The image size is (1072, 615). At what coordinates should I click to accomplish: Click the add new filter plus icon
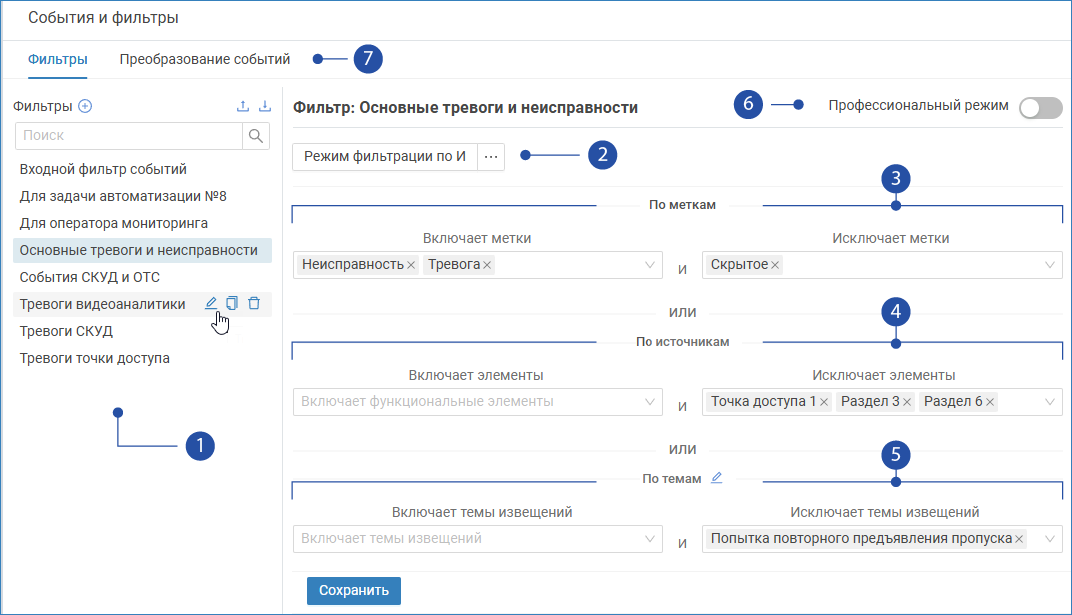85,107
